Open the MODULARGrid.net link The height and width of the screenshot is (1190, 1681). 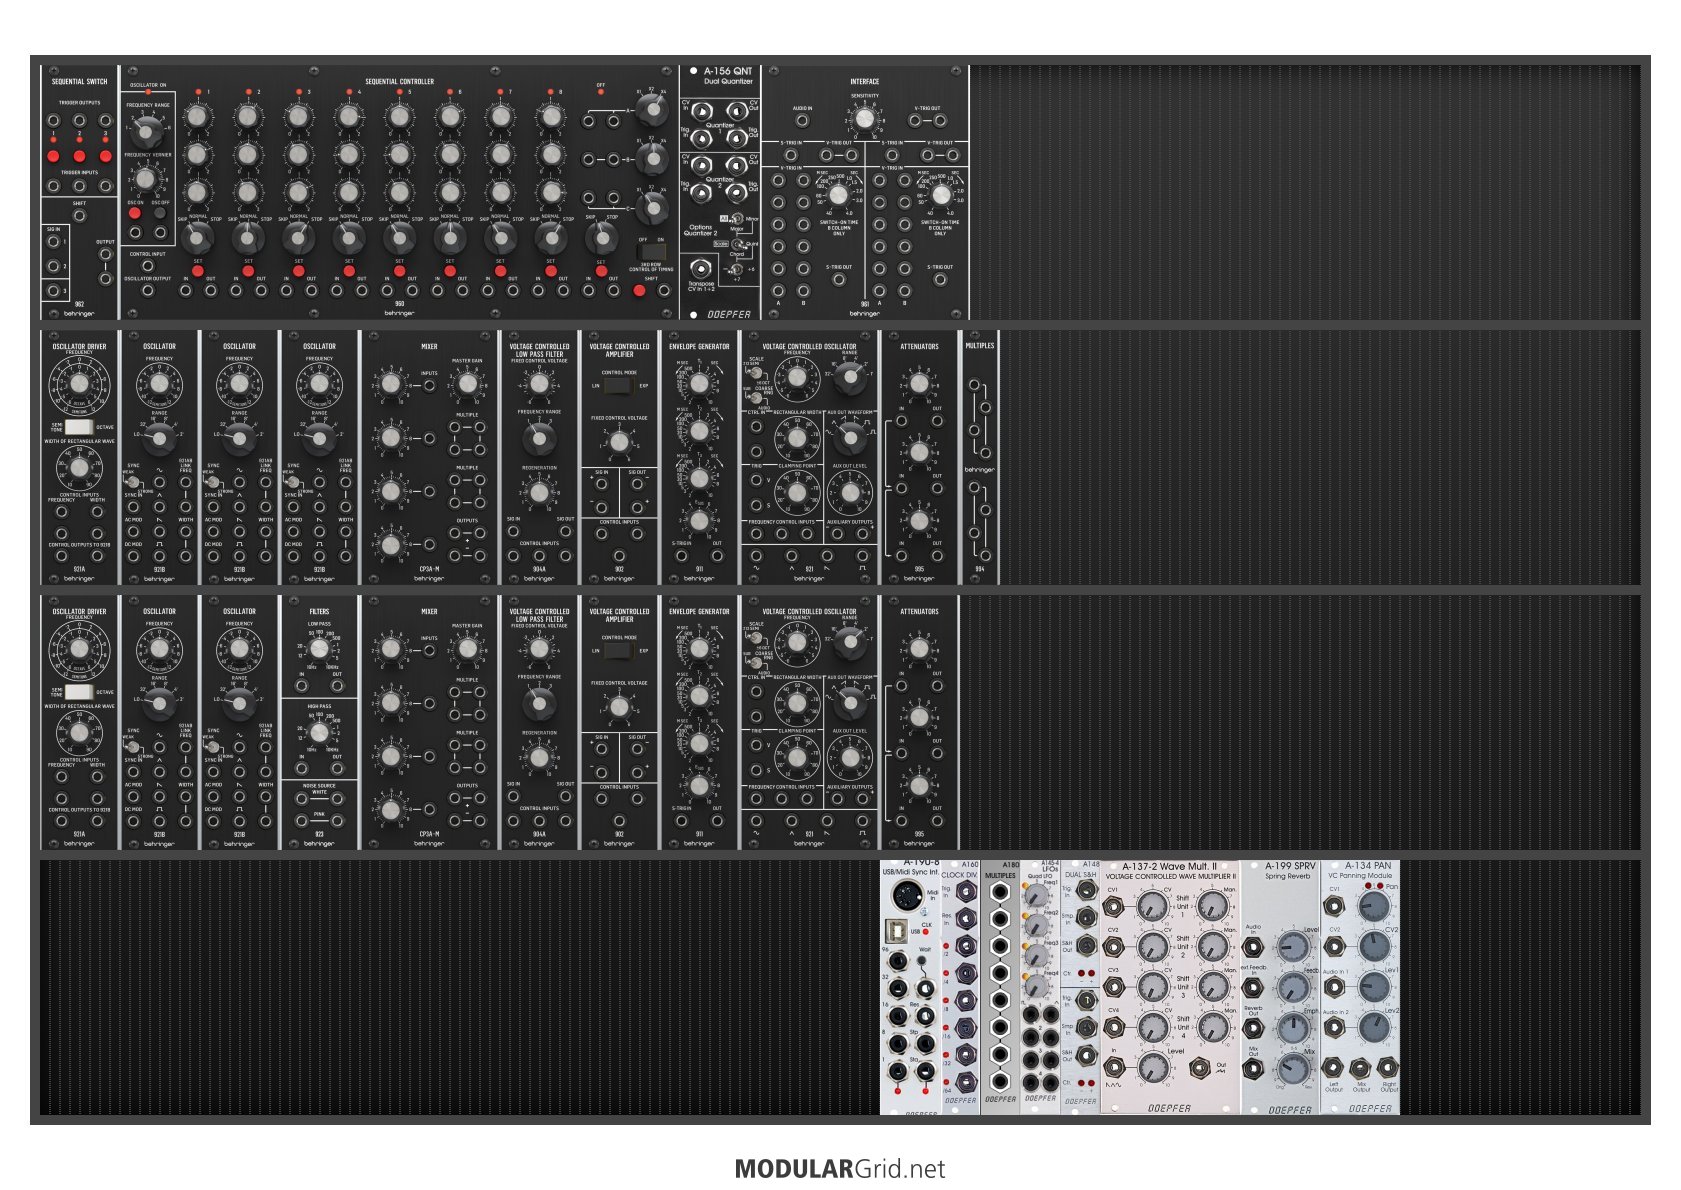pos(840,1168)
